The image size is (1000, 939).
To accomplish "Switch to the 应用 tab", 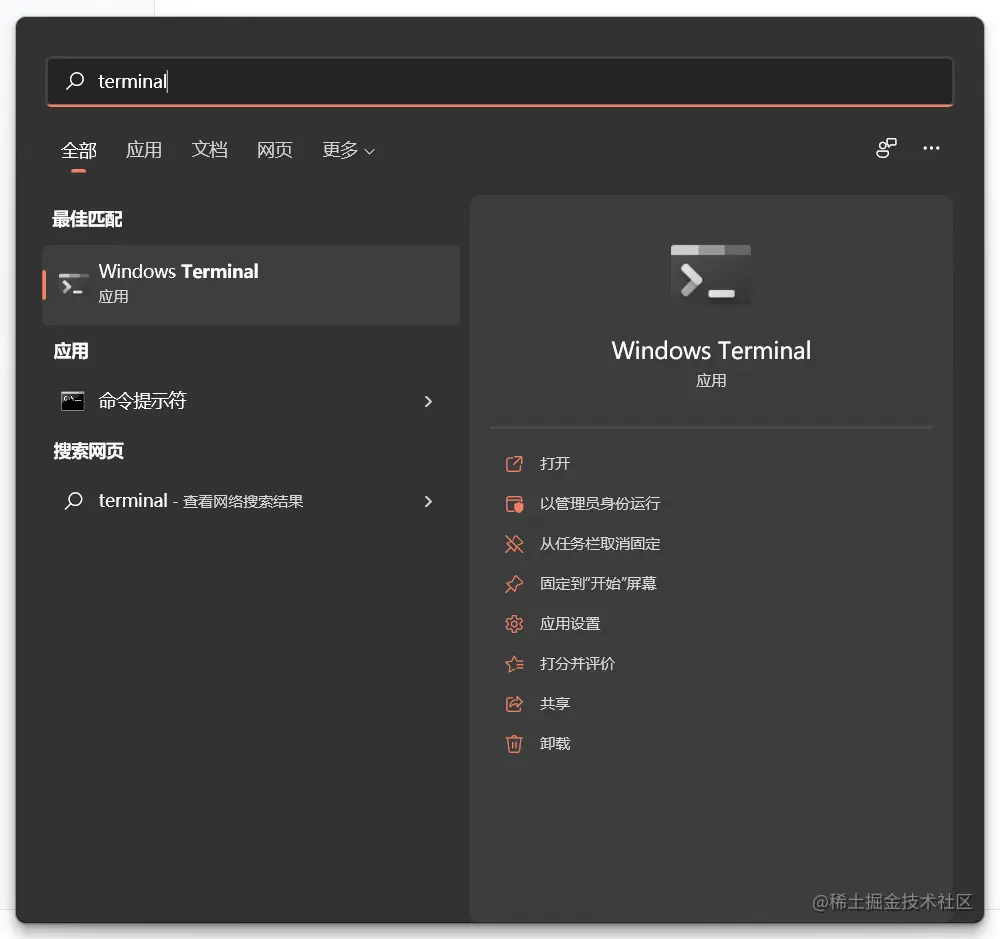I will click(x=143, y=150).
